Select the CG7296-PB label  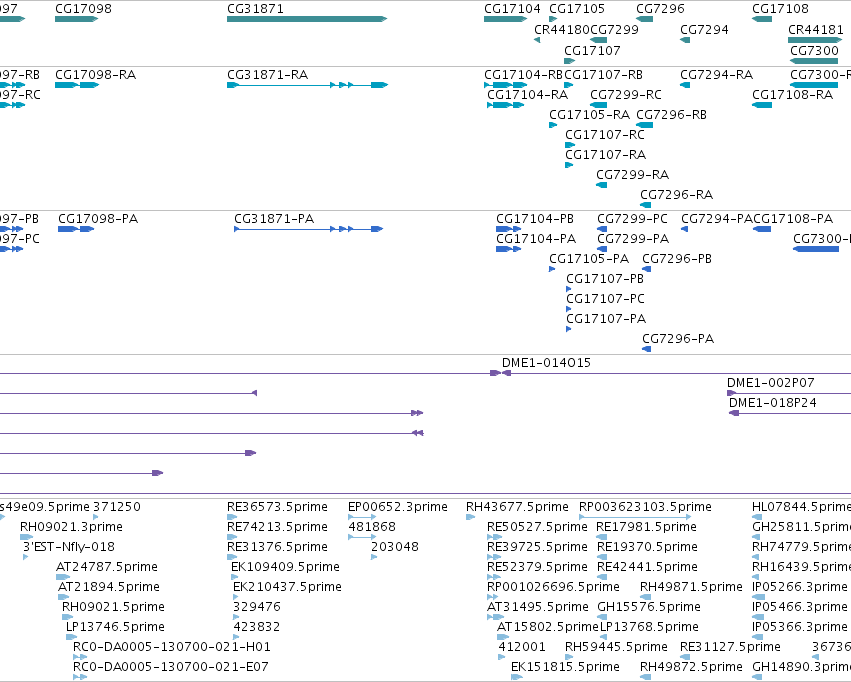click(x=677, y=259)
